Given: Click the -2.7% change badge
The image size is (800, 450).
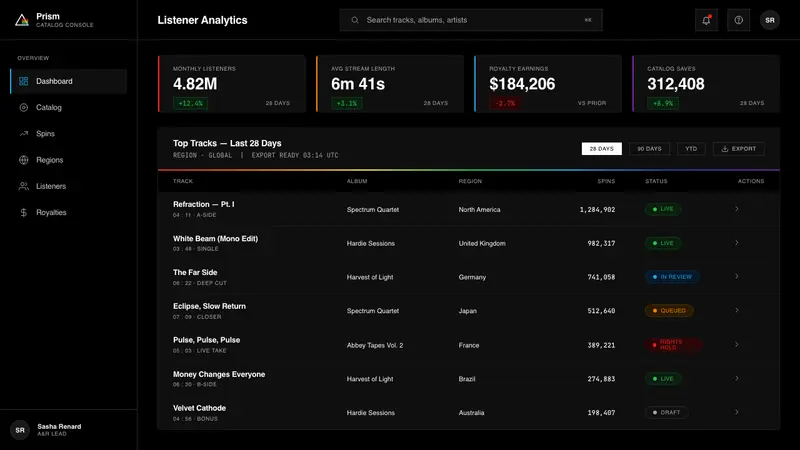Looking at the screenshot, I should point(505,103).
